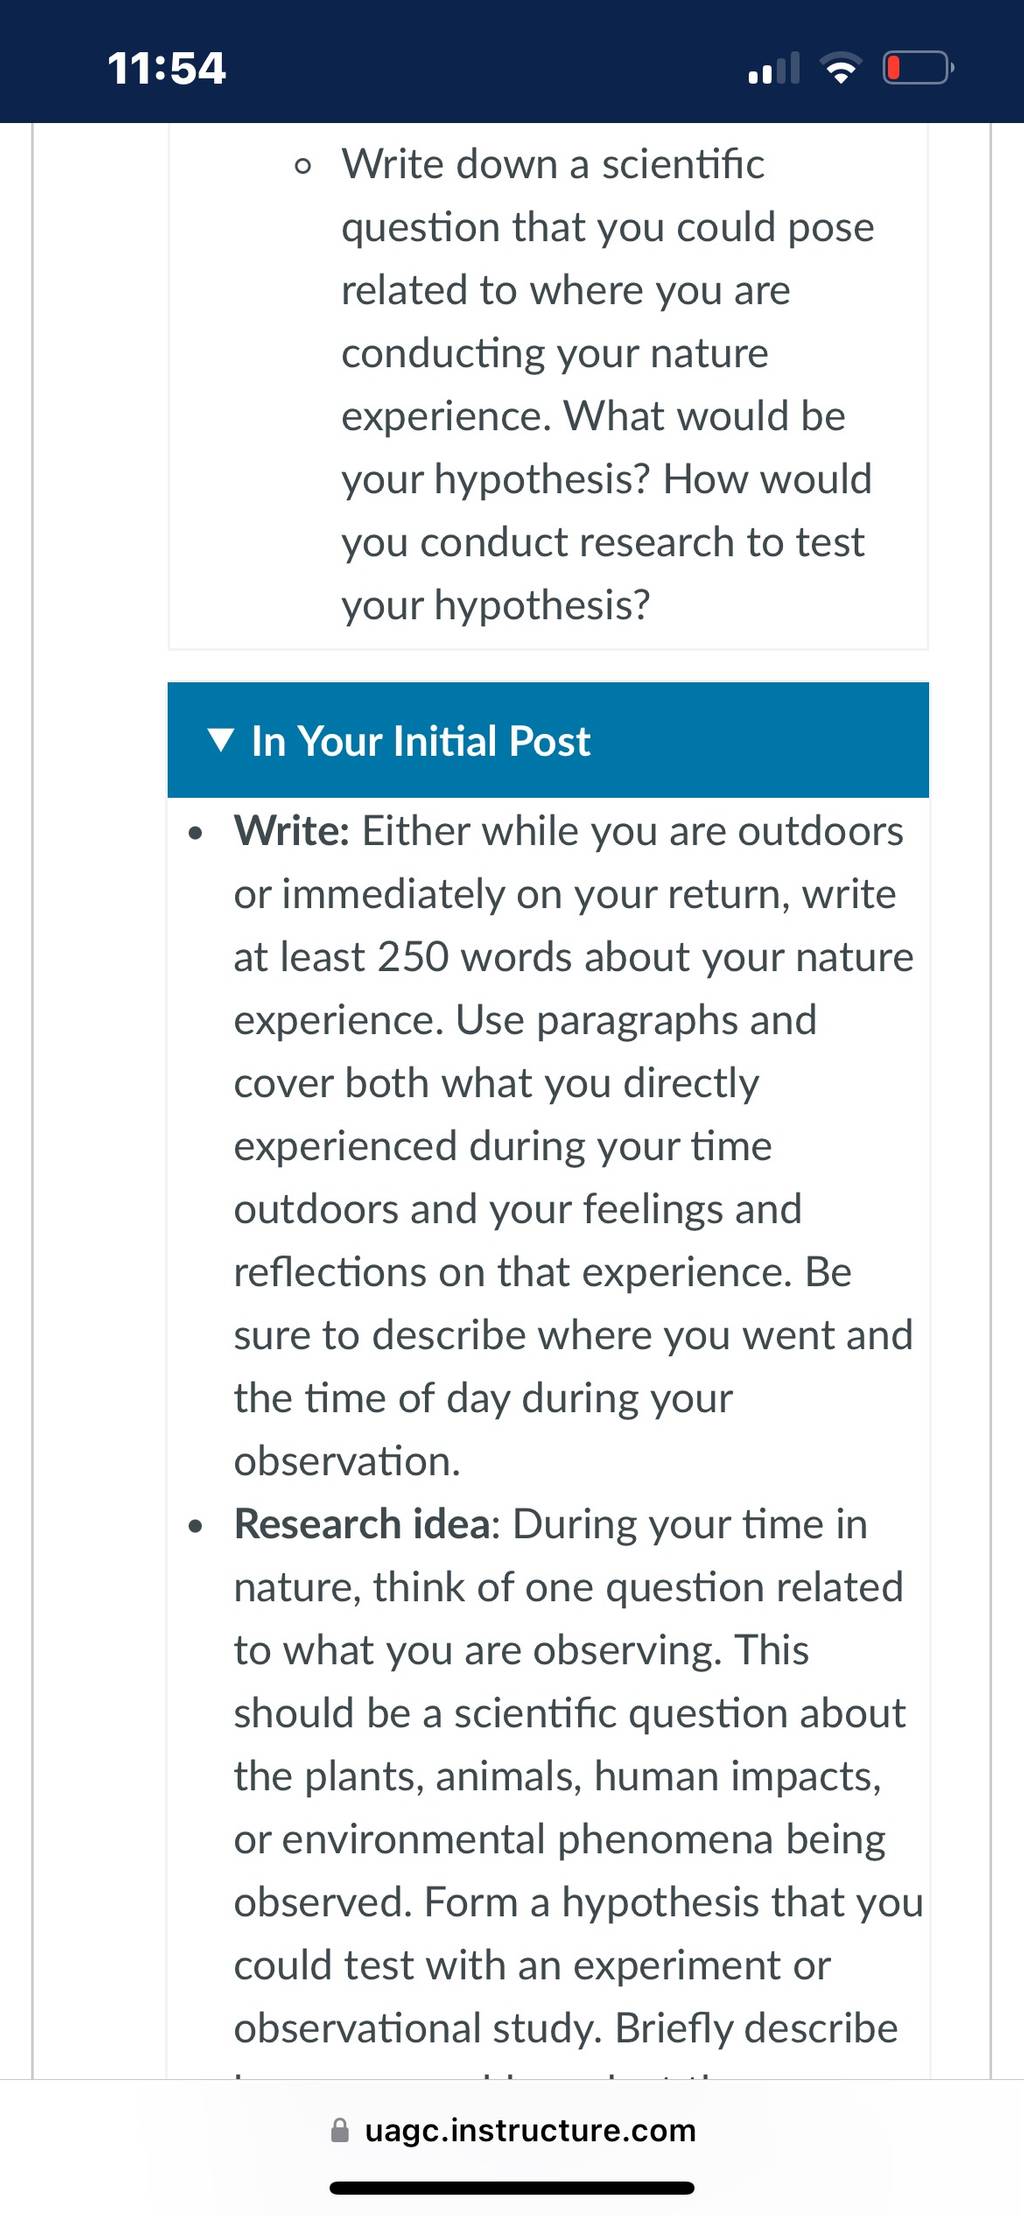Click 'observational study. Briefly describe' line

pyautogui.click(x=566, y=2028)
